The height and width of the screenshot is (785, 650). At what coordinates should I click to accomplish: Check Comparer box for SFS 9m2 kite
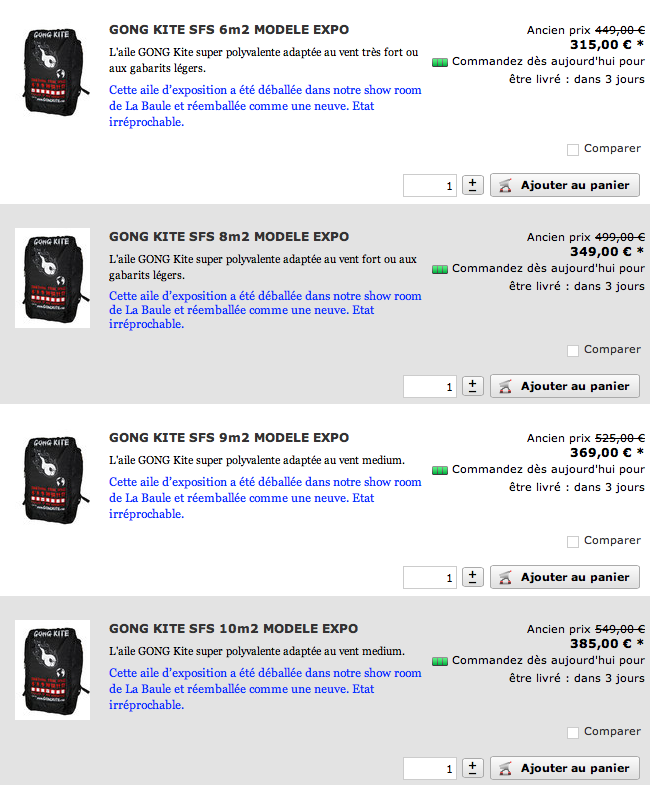573,541
